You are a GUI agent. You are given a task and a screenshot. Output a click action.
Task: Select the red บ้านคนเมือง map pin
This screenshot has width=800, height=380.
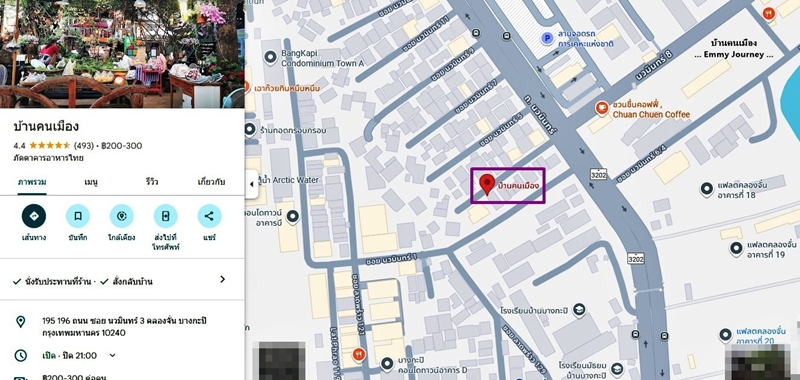[x=487, y=185]
